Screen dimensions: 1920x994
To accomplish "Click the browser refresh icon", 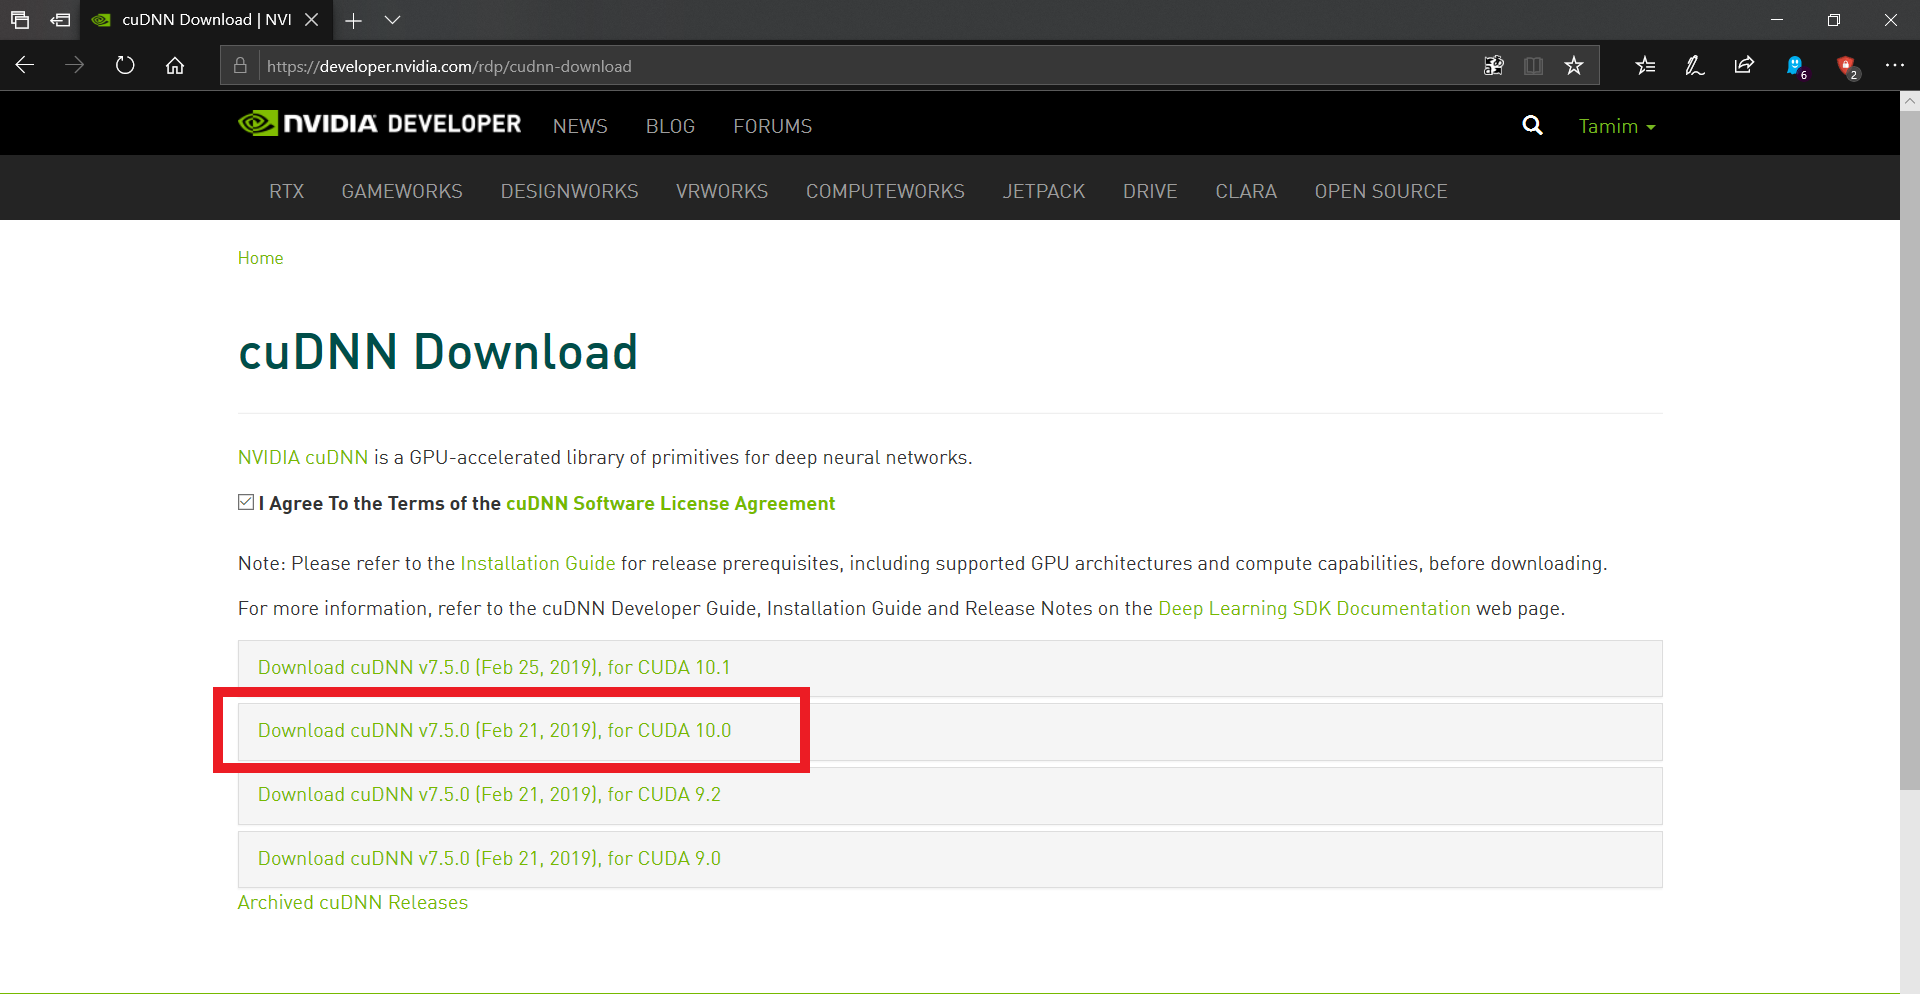I will click(125, 66).
